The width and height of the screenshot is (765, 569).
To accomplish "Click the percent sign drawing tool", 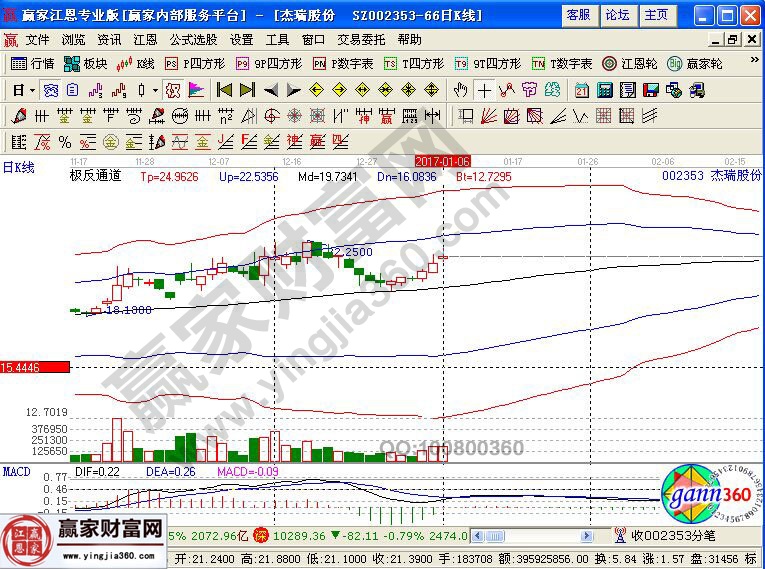I will pyautogui.click(x=64, y=141).
